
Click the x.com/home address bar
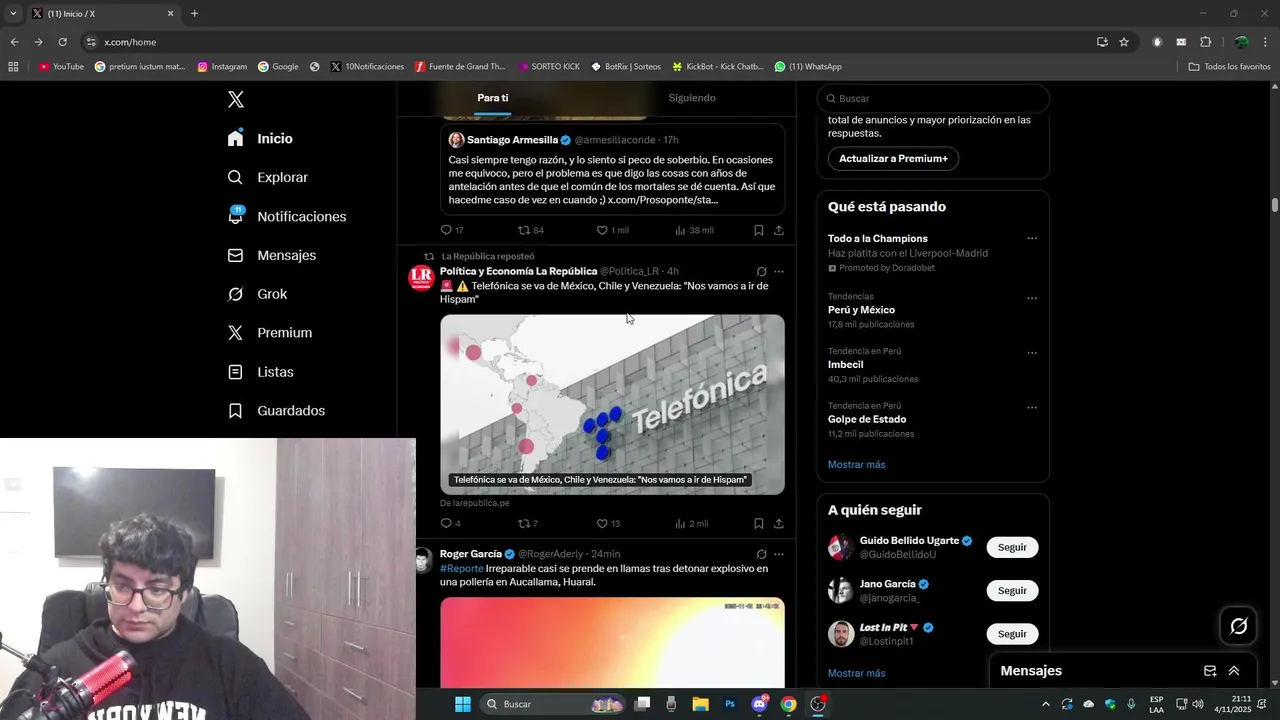(590, 42)
